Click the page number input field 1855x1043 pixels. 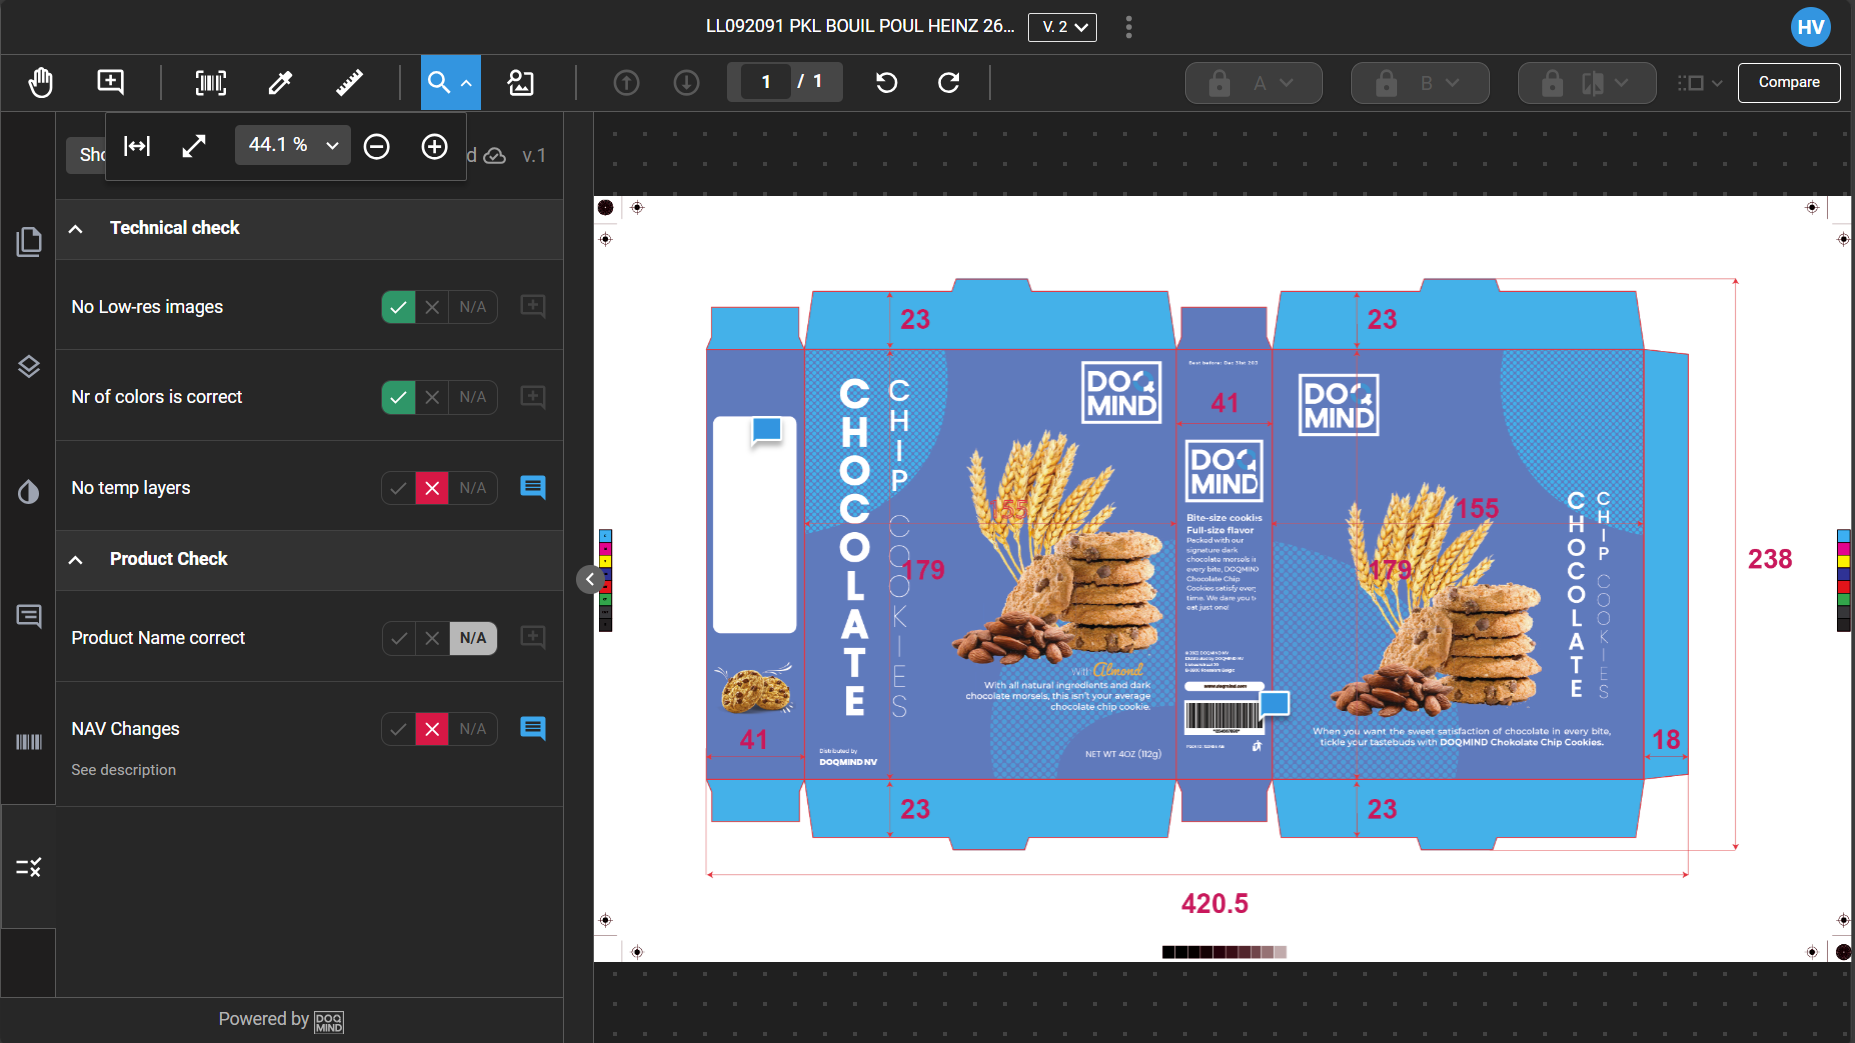coord(766,82)
